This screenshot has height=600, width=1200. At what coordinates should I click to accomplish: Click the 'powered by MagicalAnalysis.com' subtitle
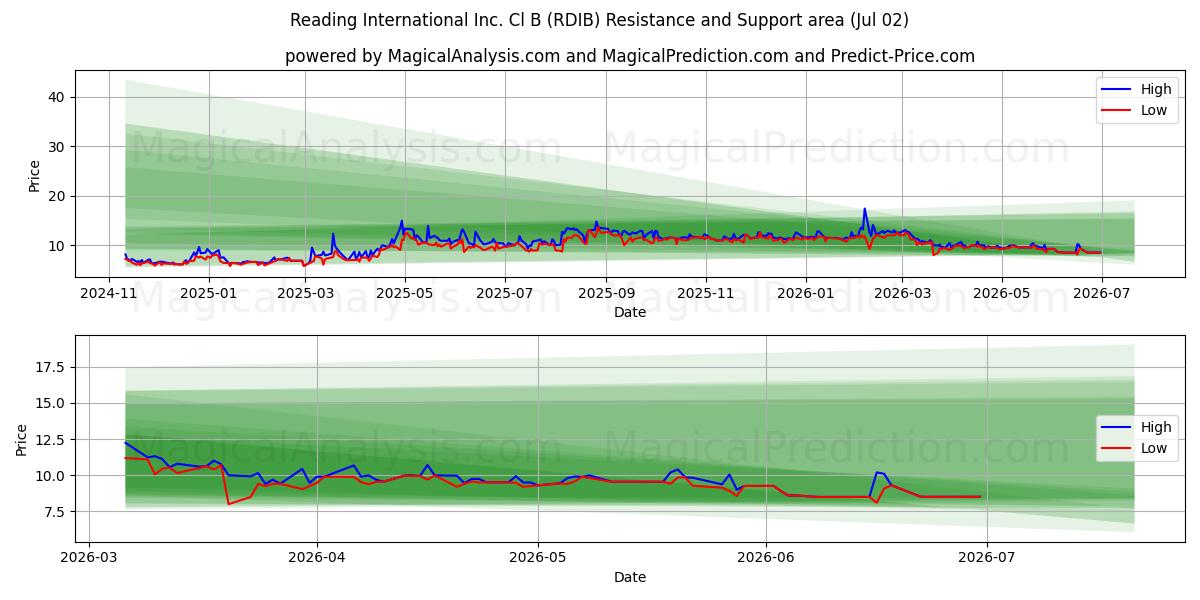[630, 56]
